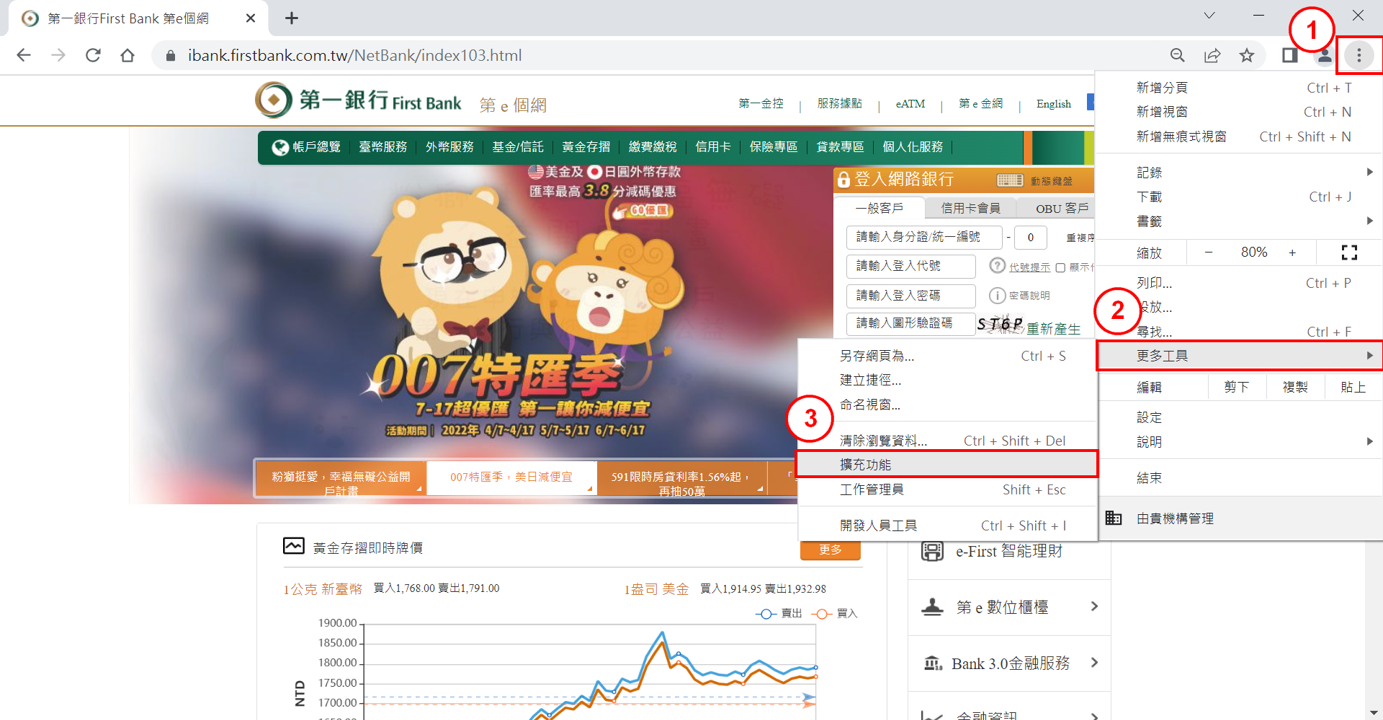The width and height of the screenshot is (1383, 720).
Task: Click the tab search chevron in title bar
Action: (x=1209, y=16)
